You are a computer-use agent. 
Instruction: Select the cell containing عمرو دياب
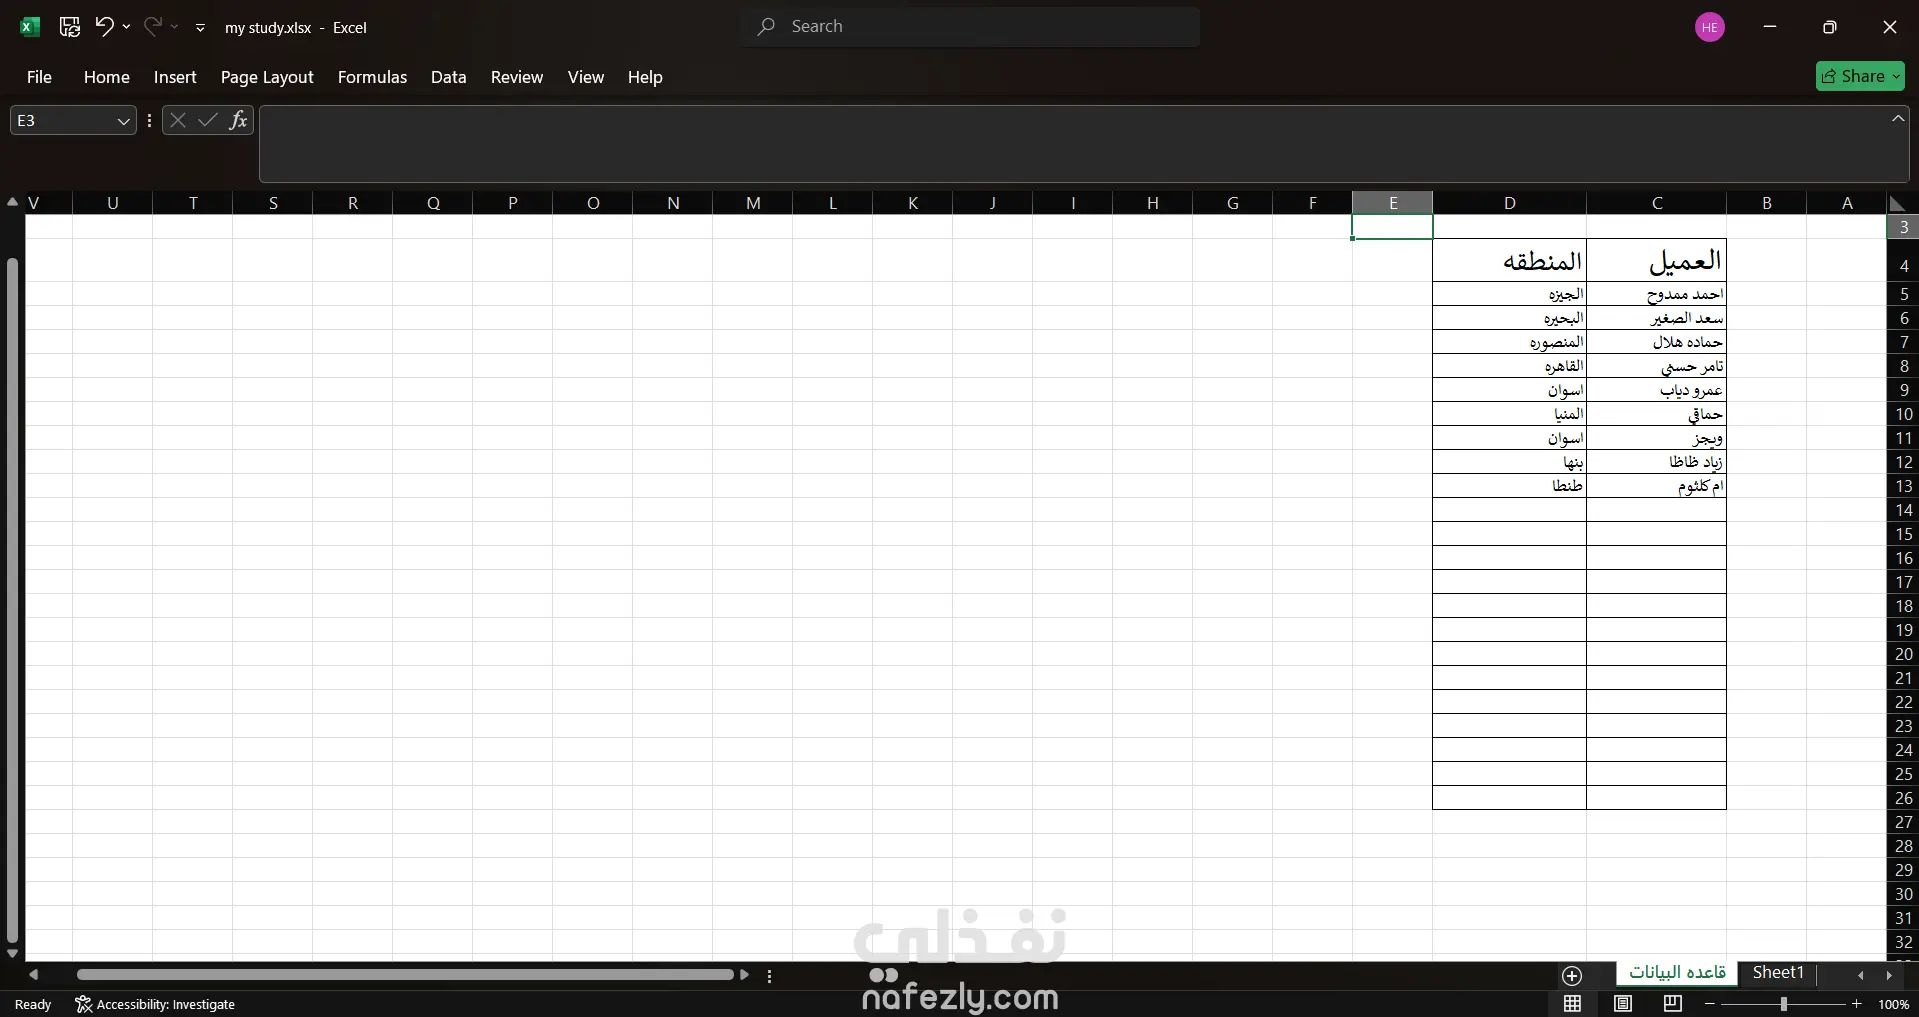click(x=1656, y=390)
